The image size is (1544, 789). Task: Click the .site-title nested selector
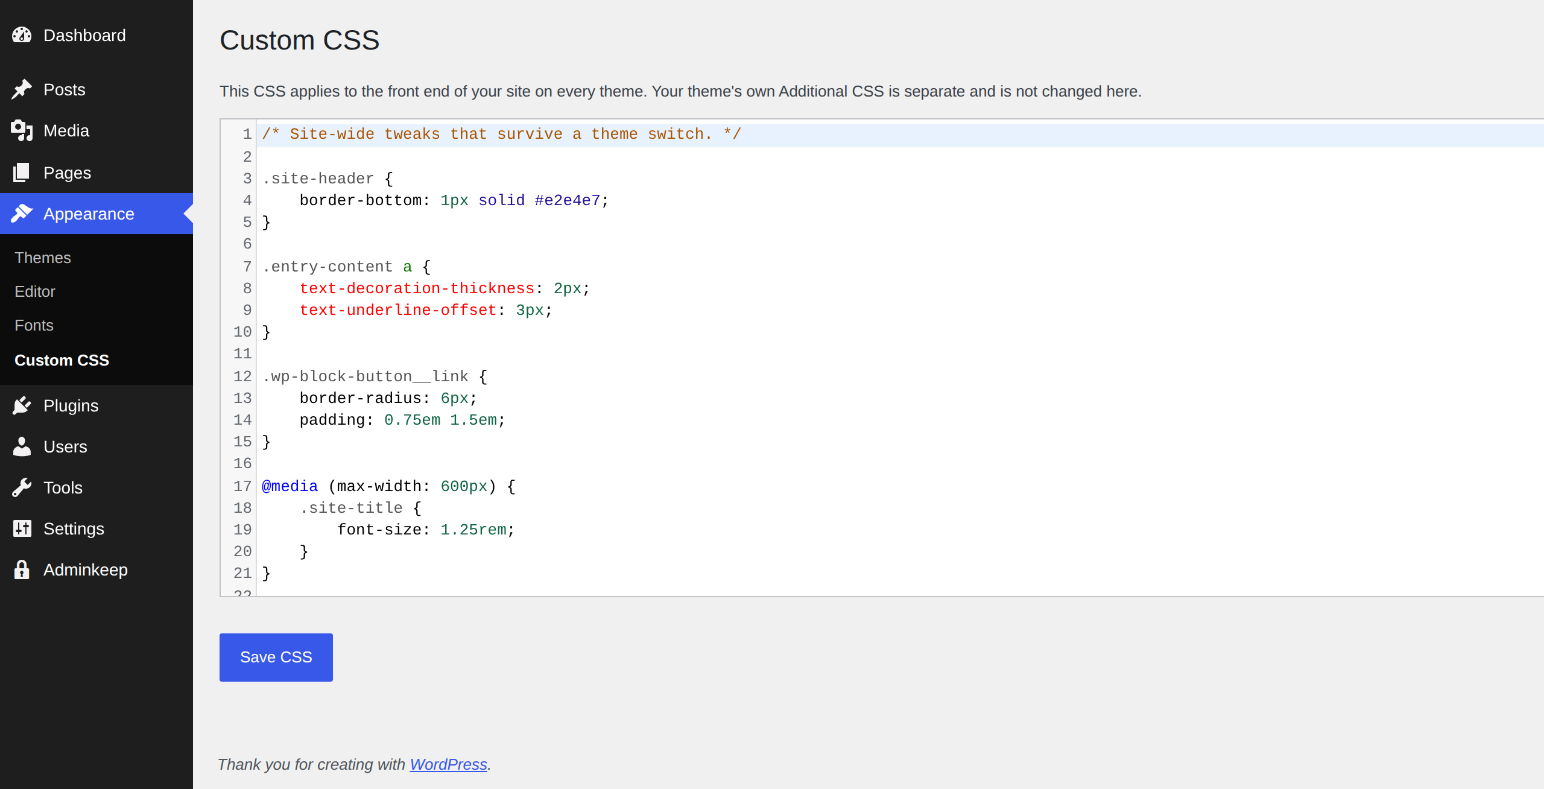[351, 508]
